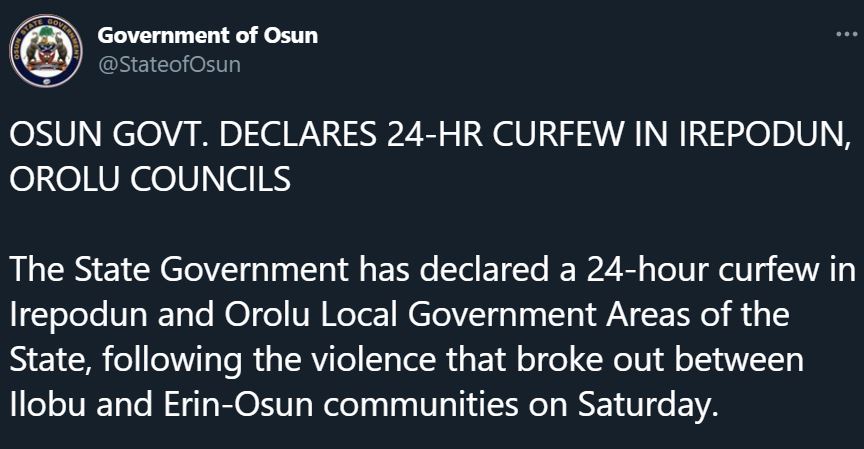Open the Government of Osun profile name

click(x=207, y=36)
